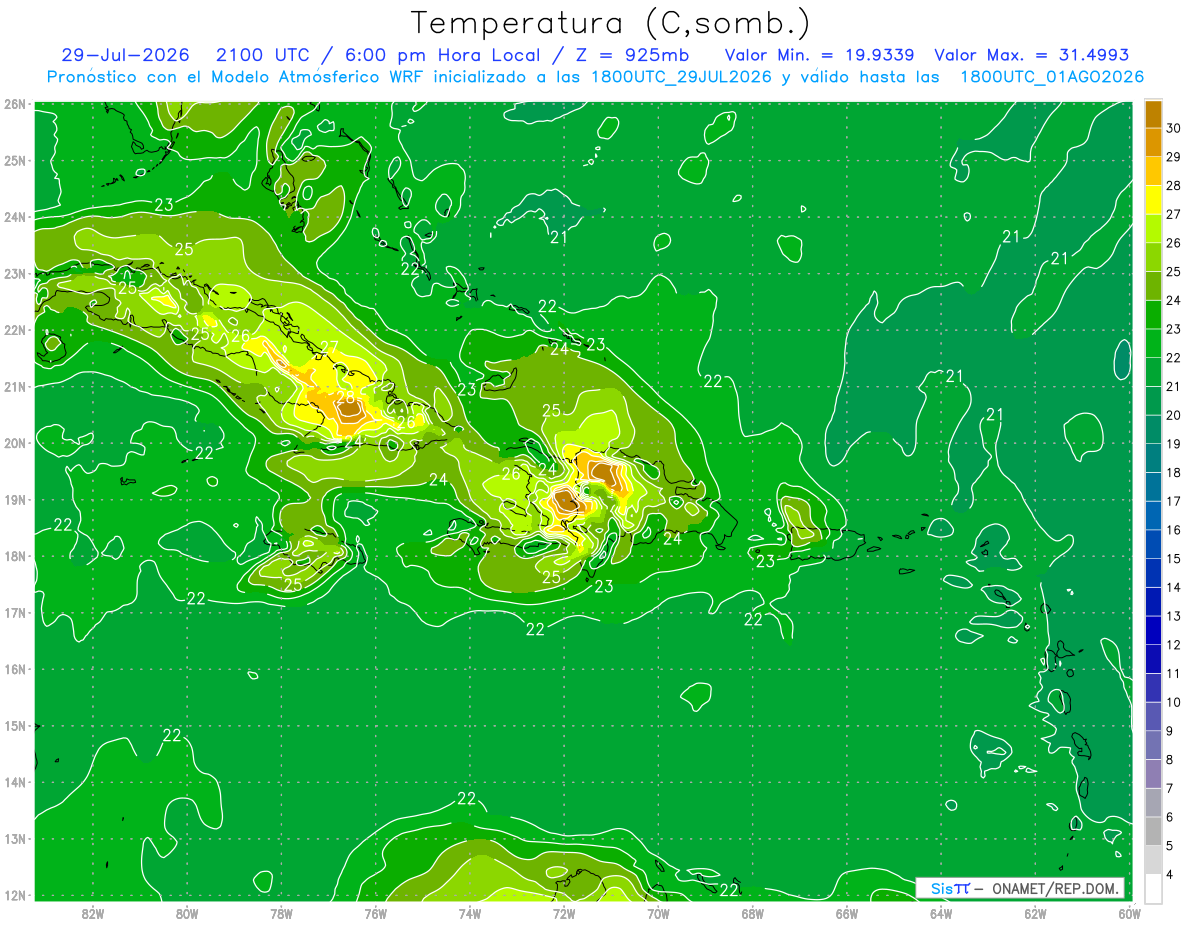Click legend scale value '29'
Viewport: 1200px width, 927px height.
pyautogui.click(x=1173, y=156)
